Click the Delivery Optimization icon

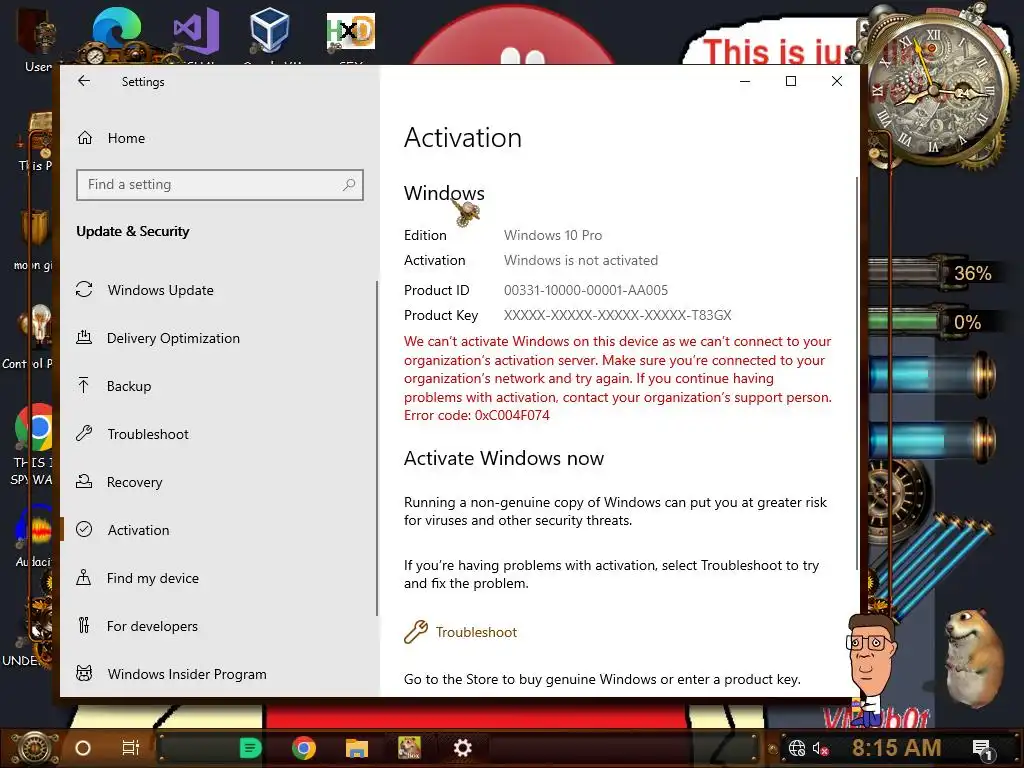coord(84,338)
